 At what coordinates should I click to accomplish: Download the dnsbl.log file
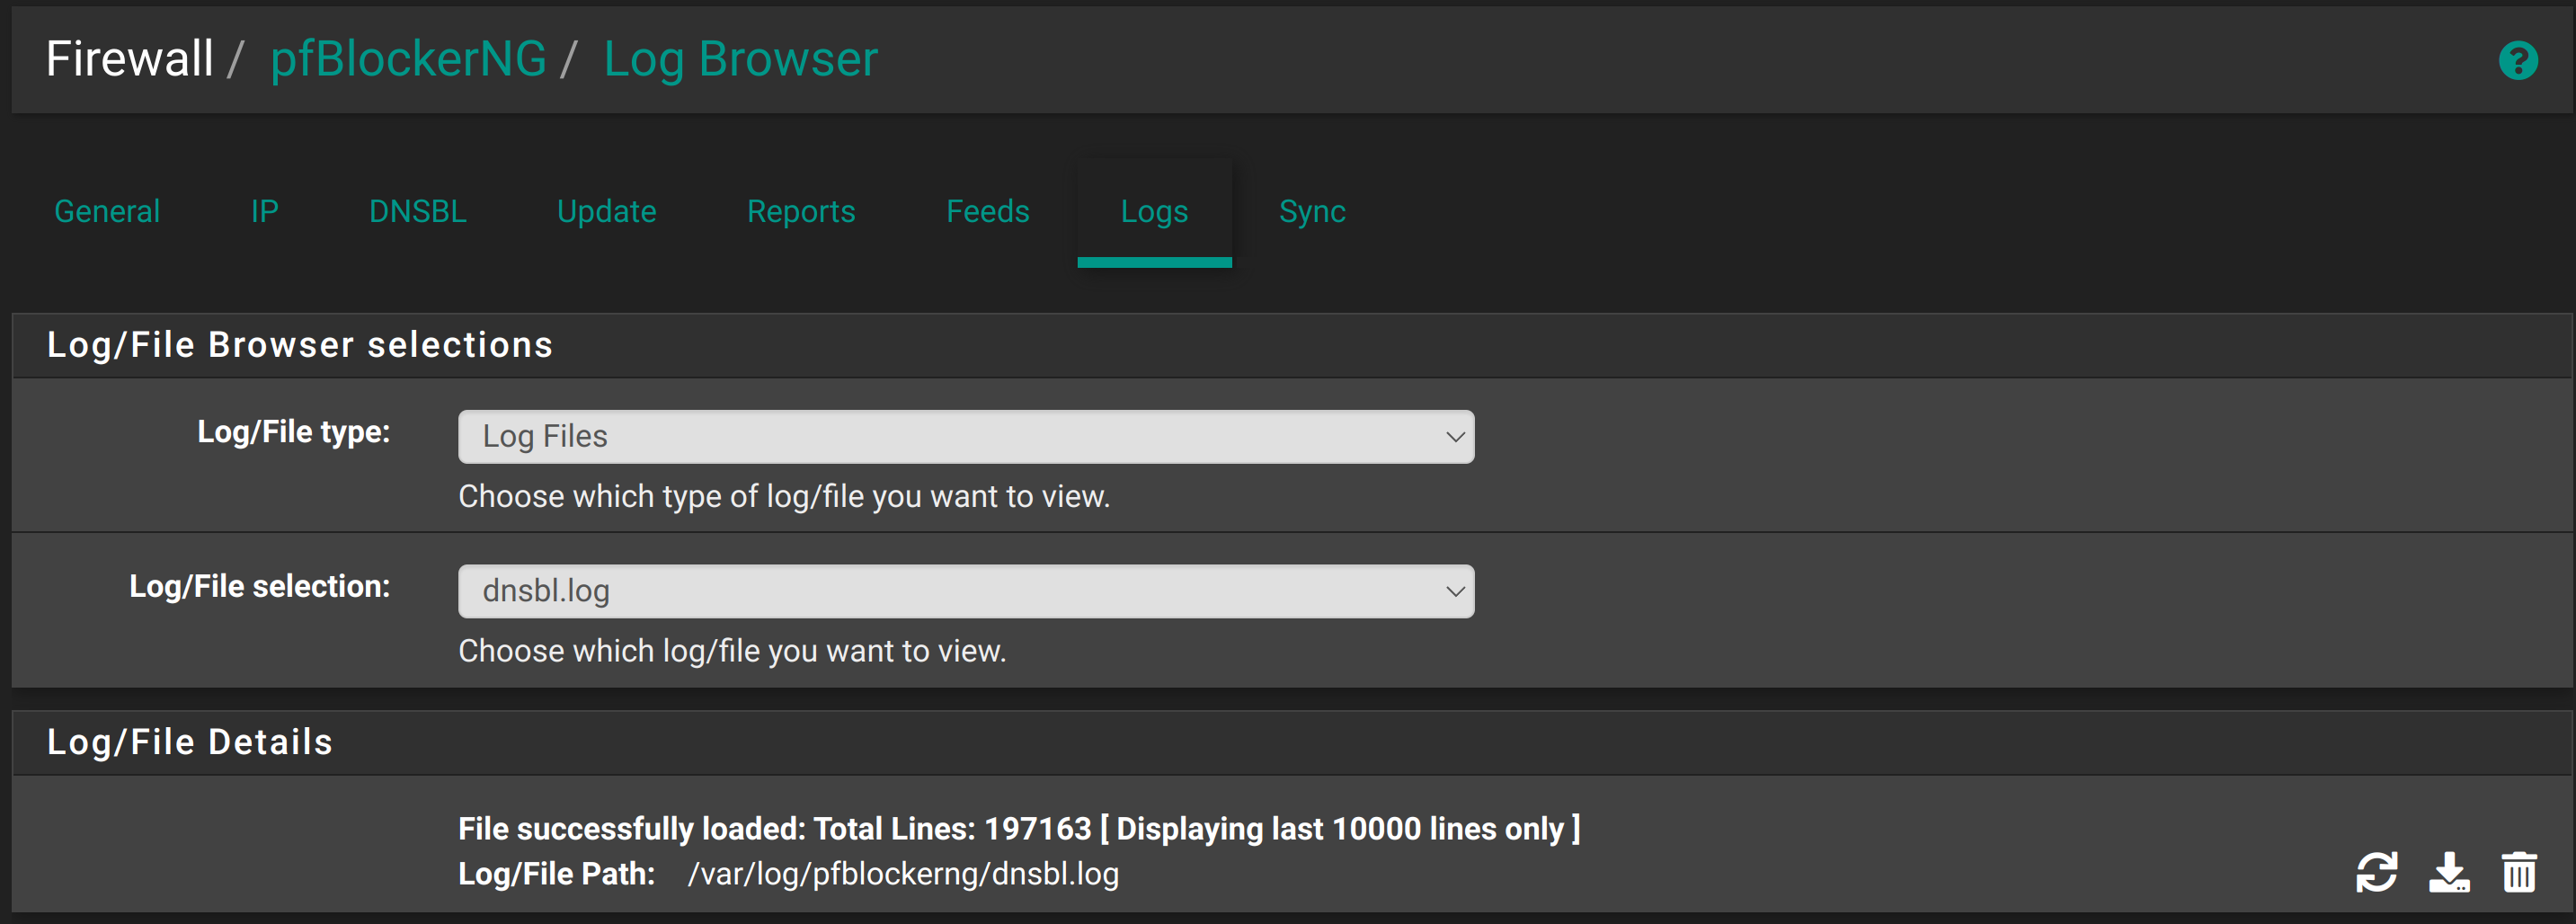coord(2448,872)
